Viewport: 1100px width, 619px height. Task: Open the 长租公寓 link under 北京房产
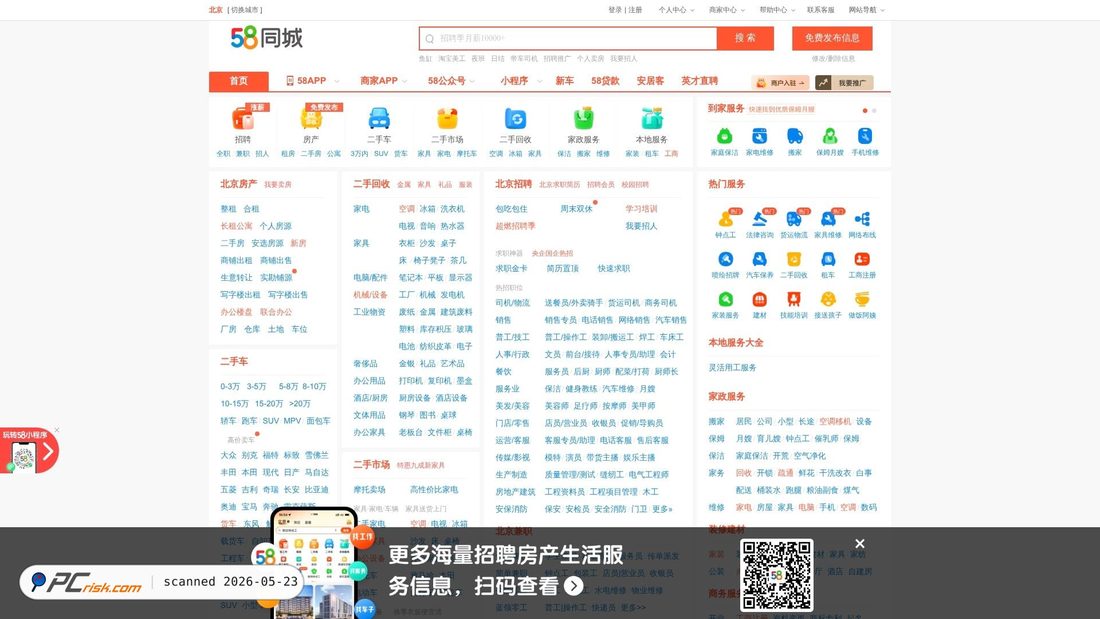(x=236, y=226)
